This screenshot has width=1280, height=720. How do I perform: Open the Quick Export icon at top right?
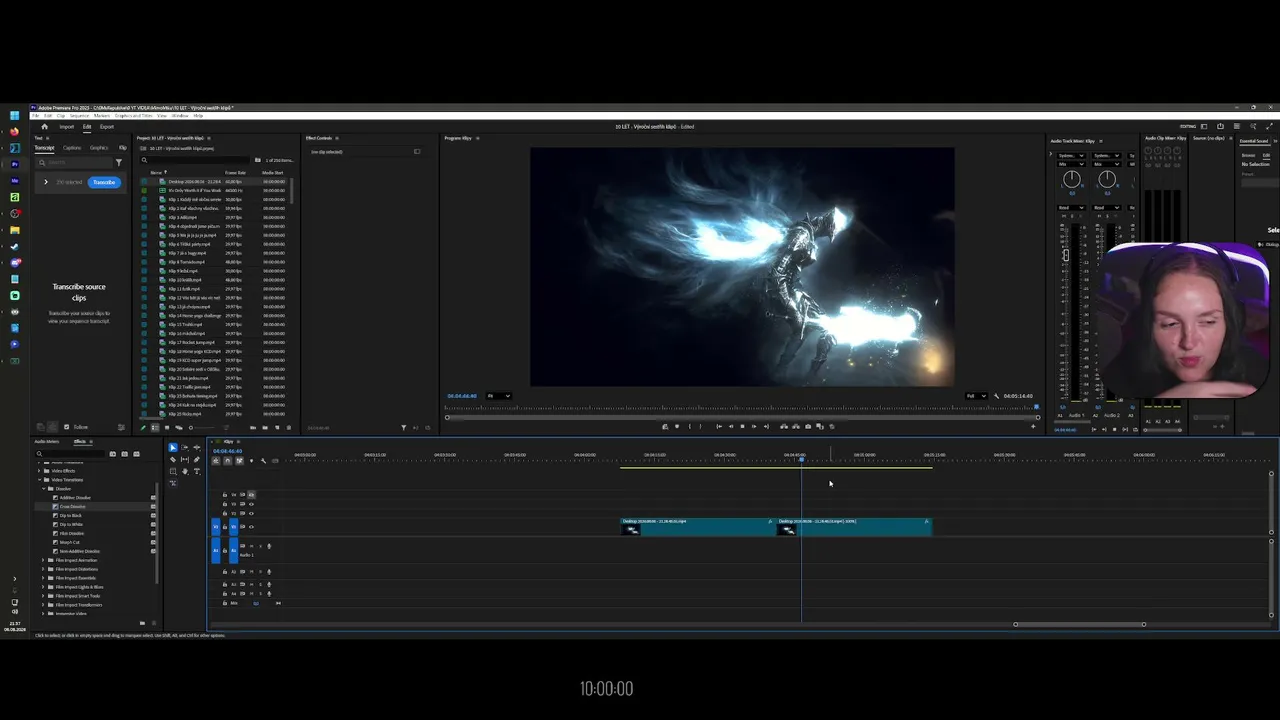(1220, 127)
